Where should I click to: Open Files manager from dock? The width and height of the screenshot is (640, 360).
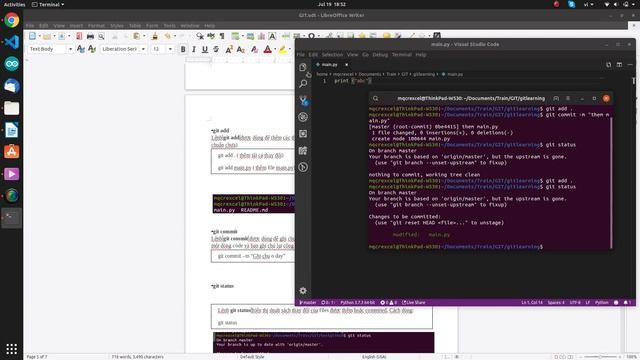(11, 108)
